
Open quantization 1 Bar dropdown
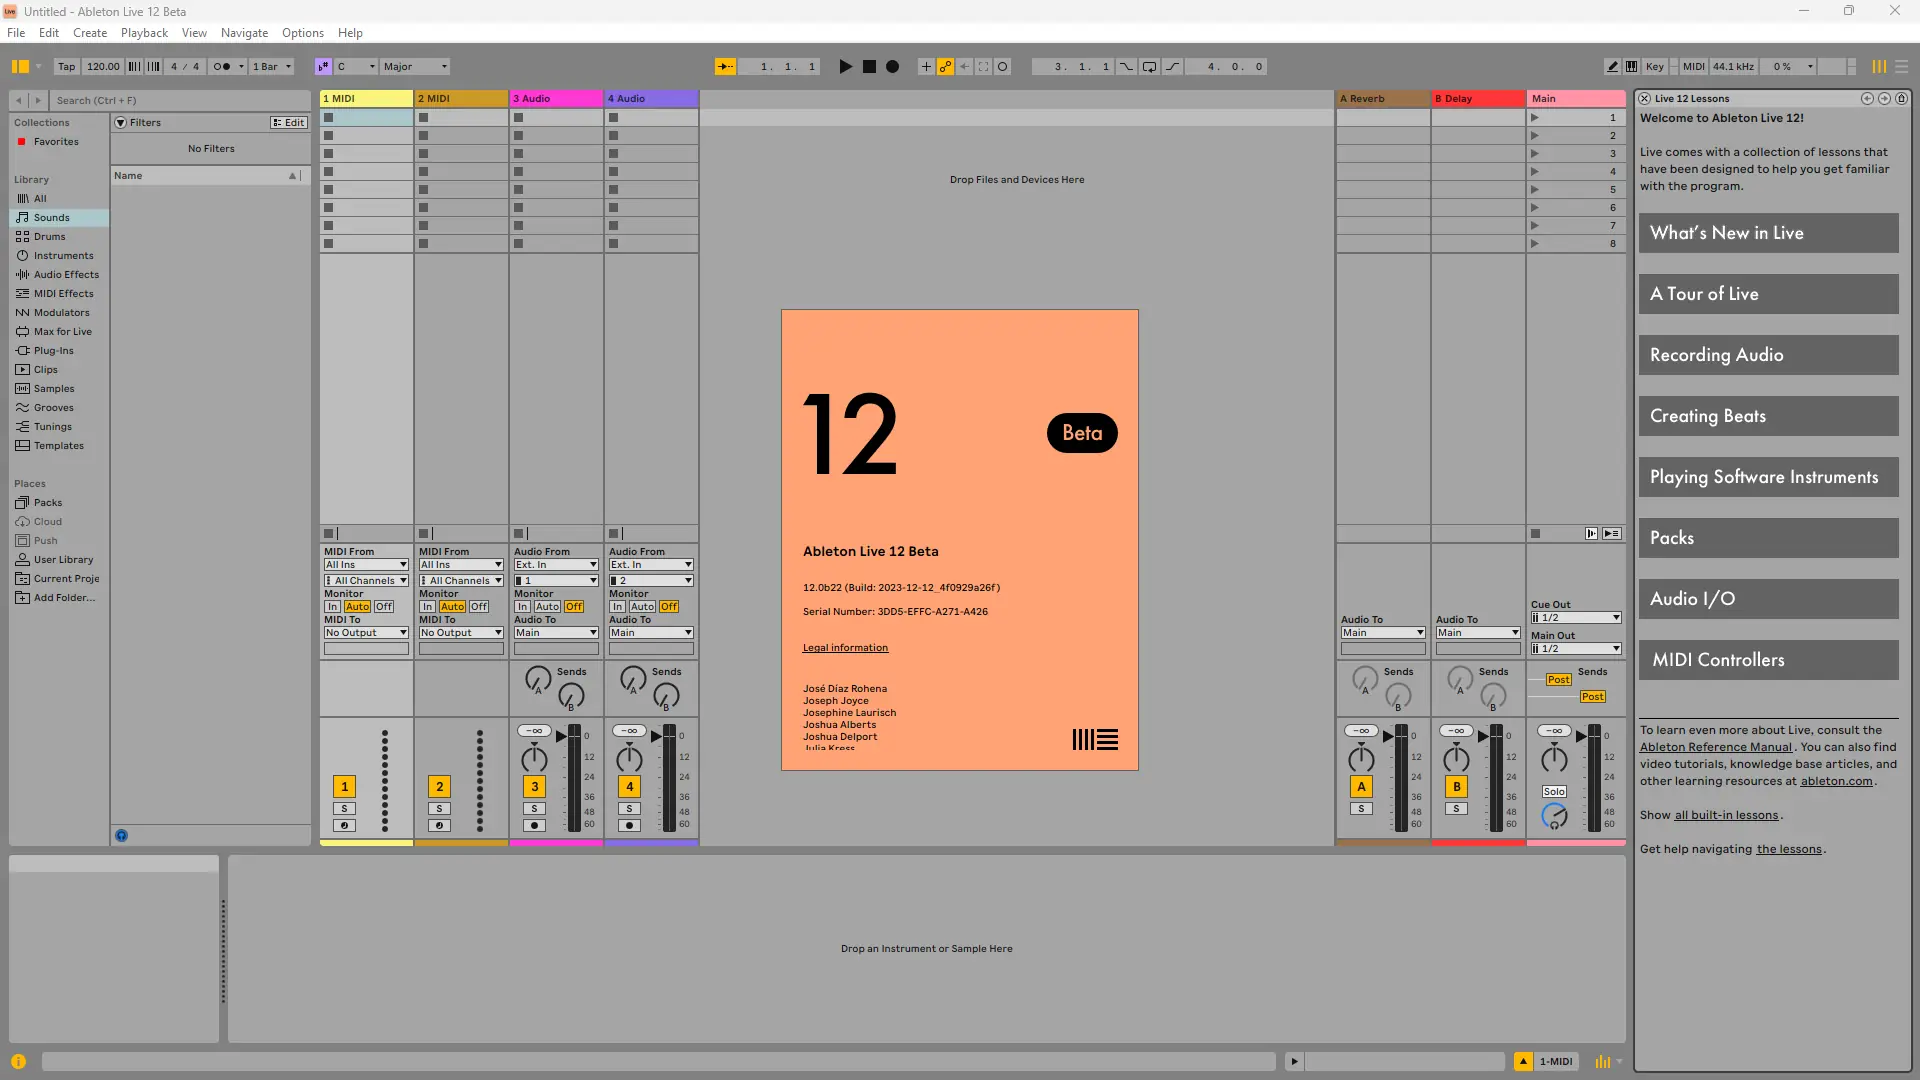[x=272, y=67]
